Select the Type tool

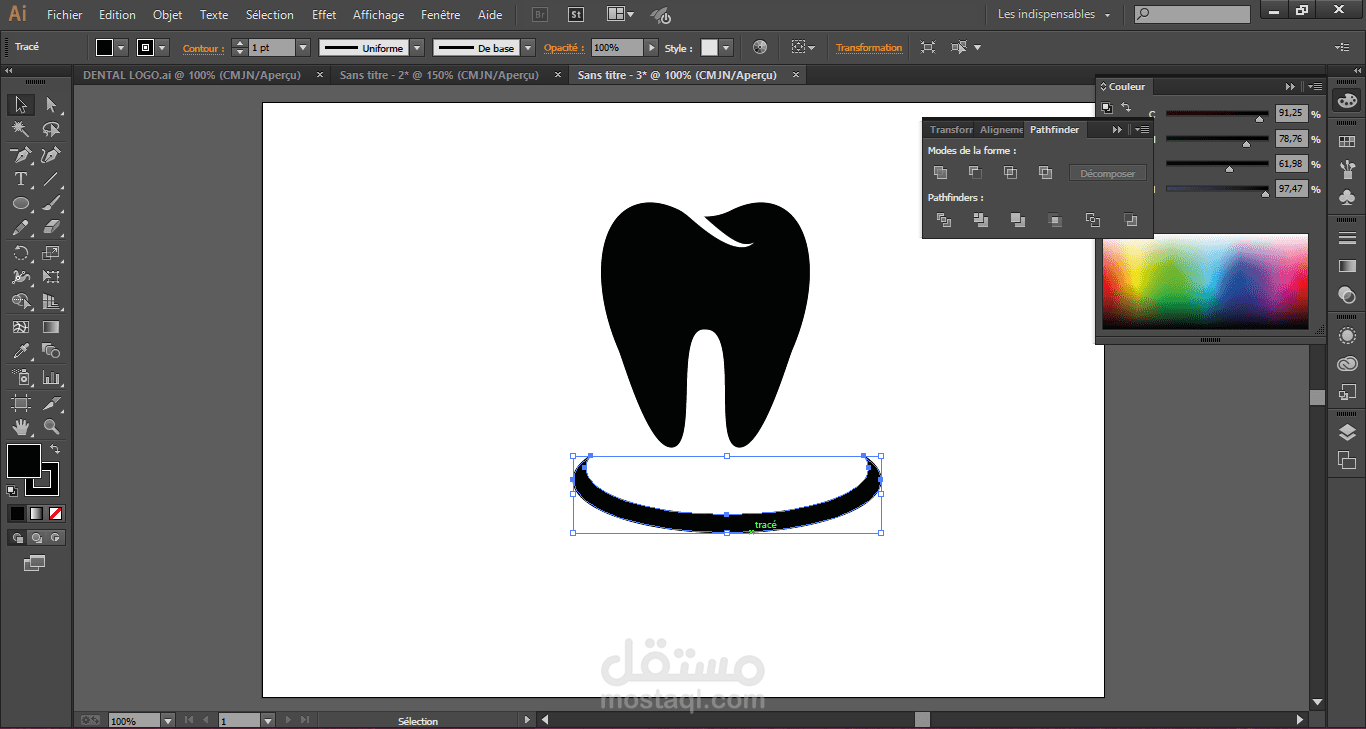(x=20, y=180)
